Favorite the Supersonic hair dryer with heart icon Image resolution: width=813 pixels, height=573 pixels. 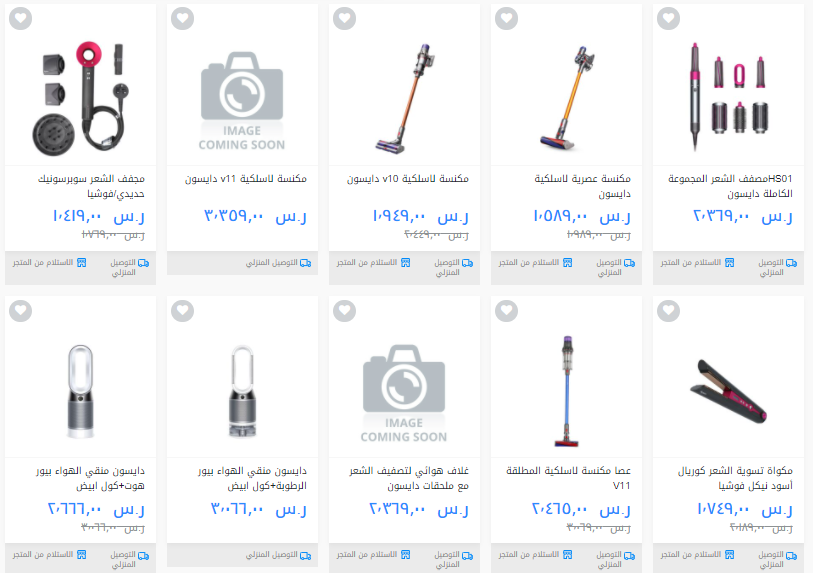(21, 19)
